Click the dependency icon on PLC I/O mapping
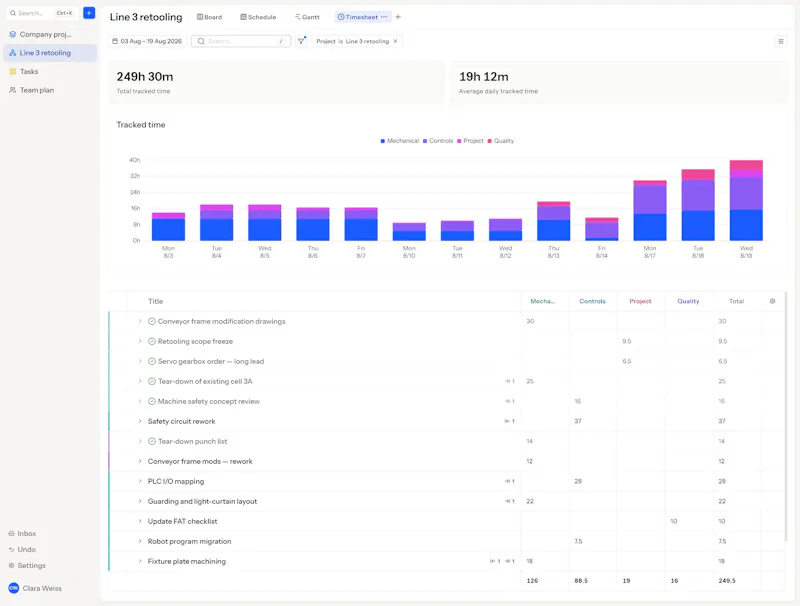 pos(510,481)
